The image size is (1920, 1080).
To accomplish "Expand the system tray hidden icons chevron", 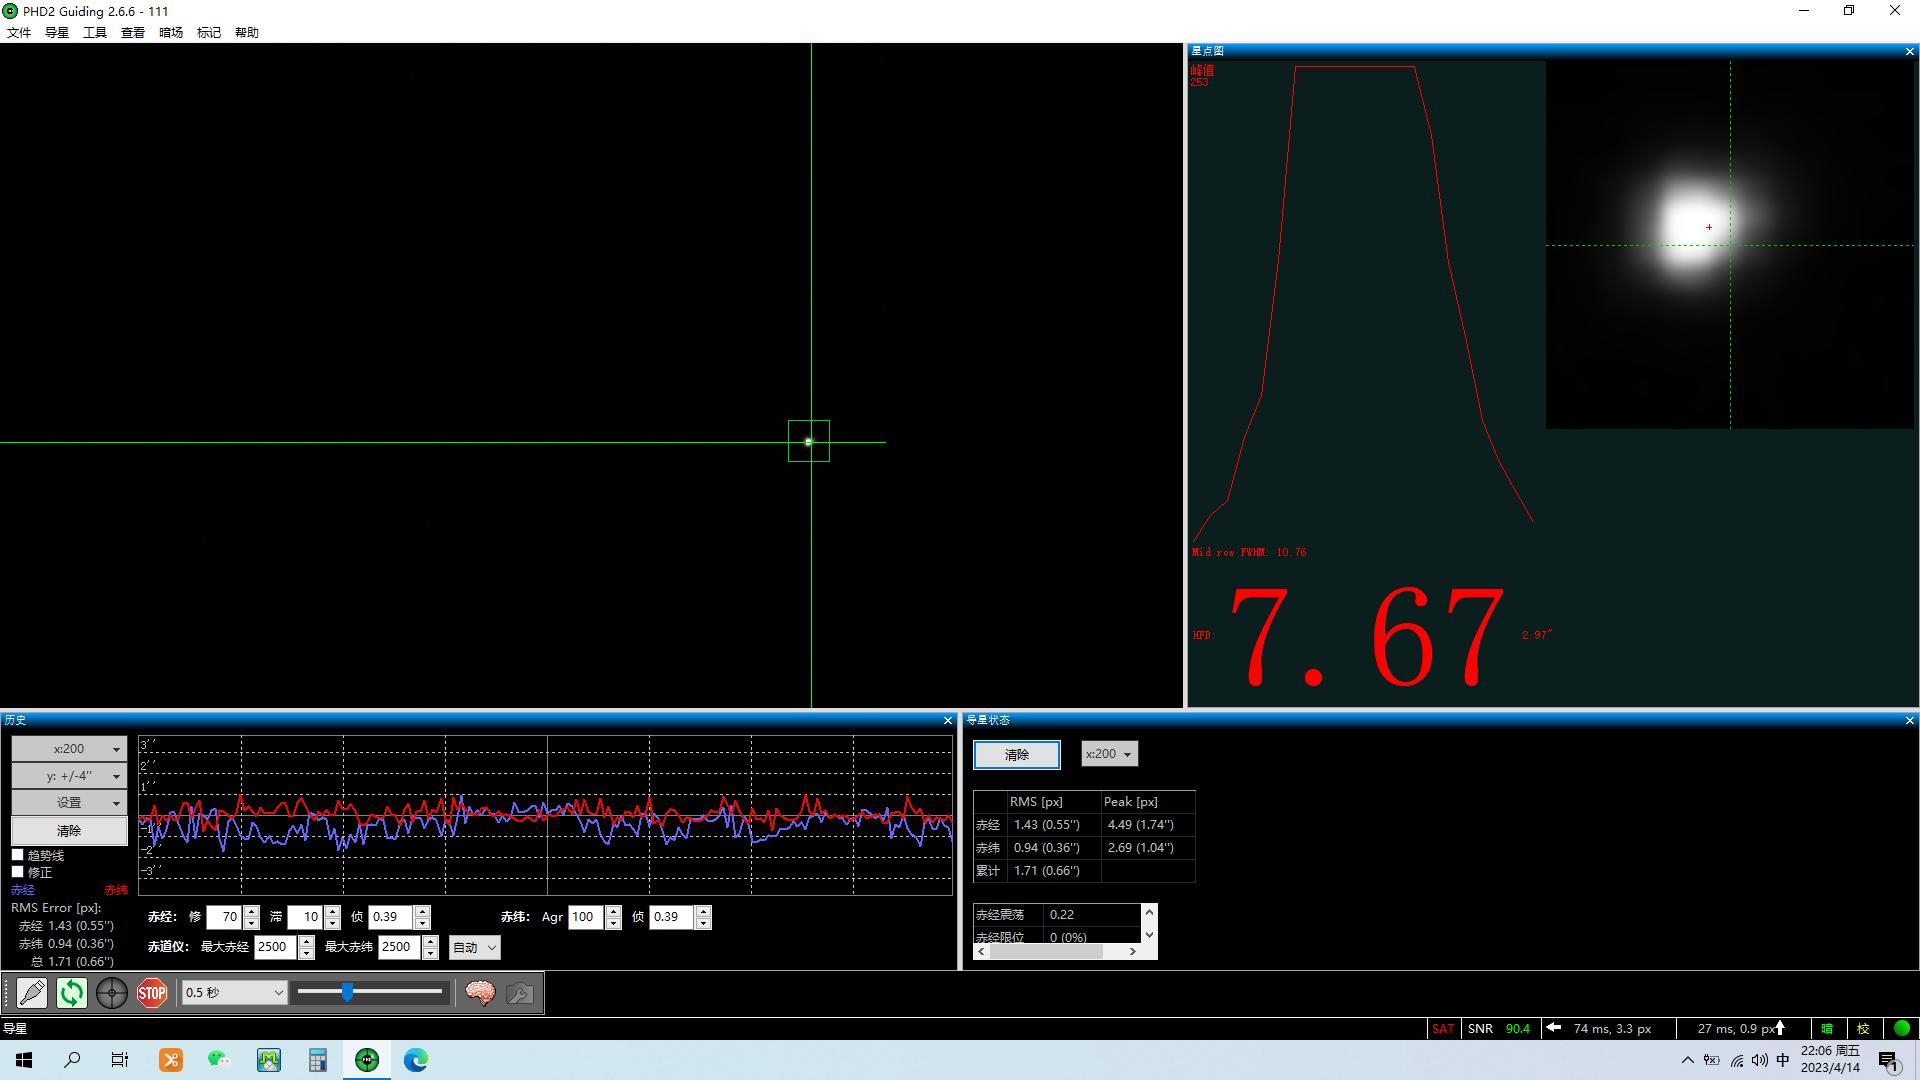I will [1688, 1060].
